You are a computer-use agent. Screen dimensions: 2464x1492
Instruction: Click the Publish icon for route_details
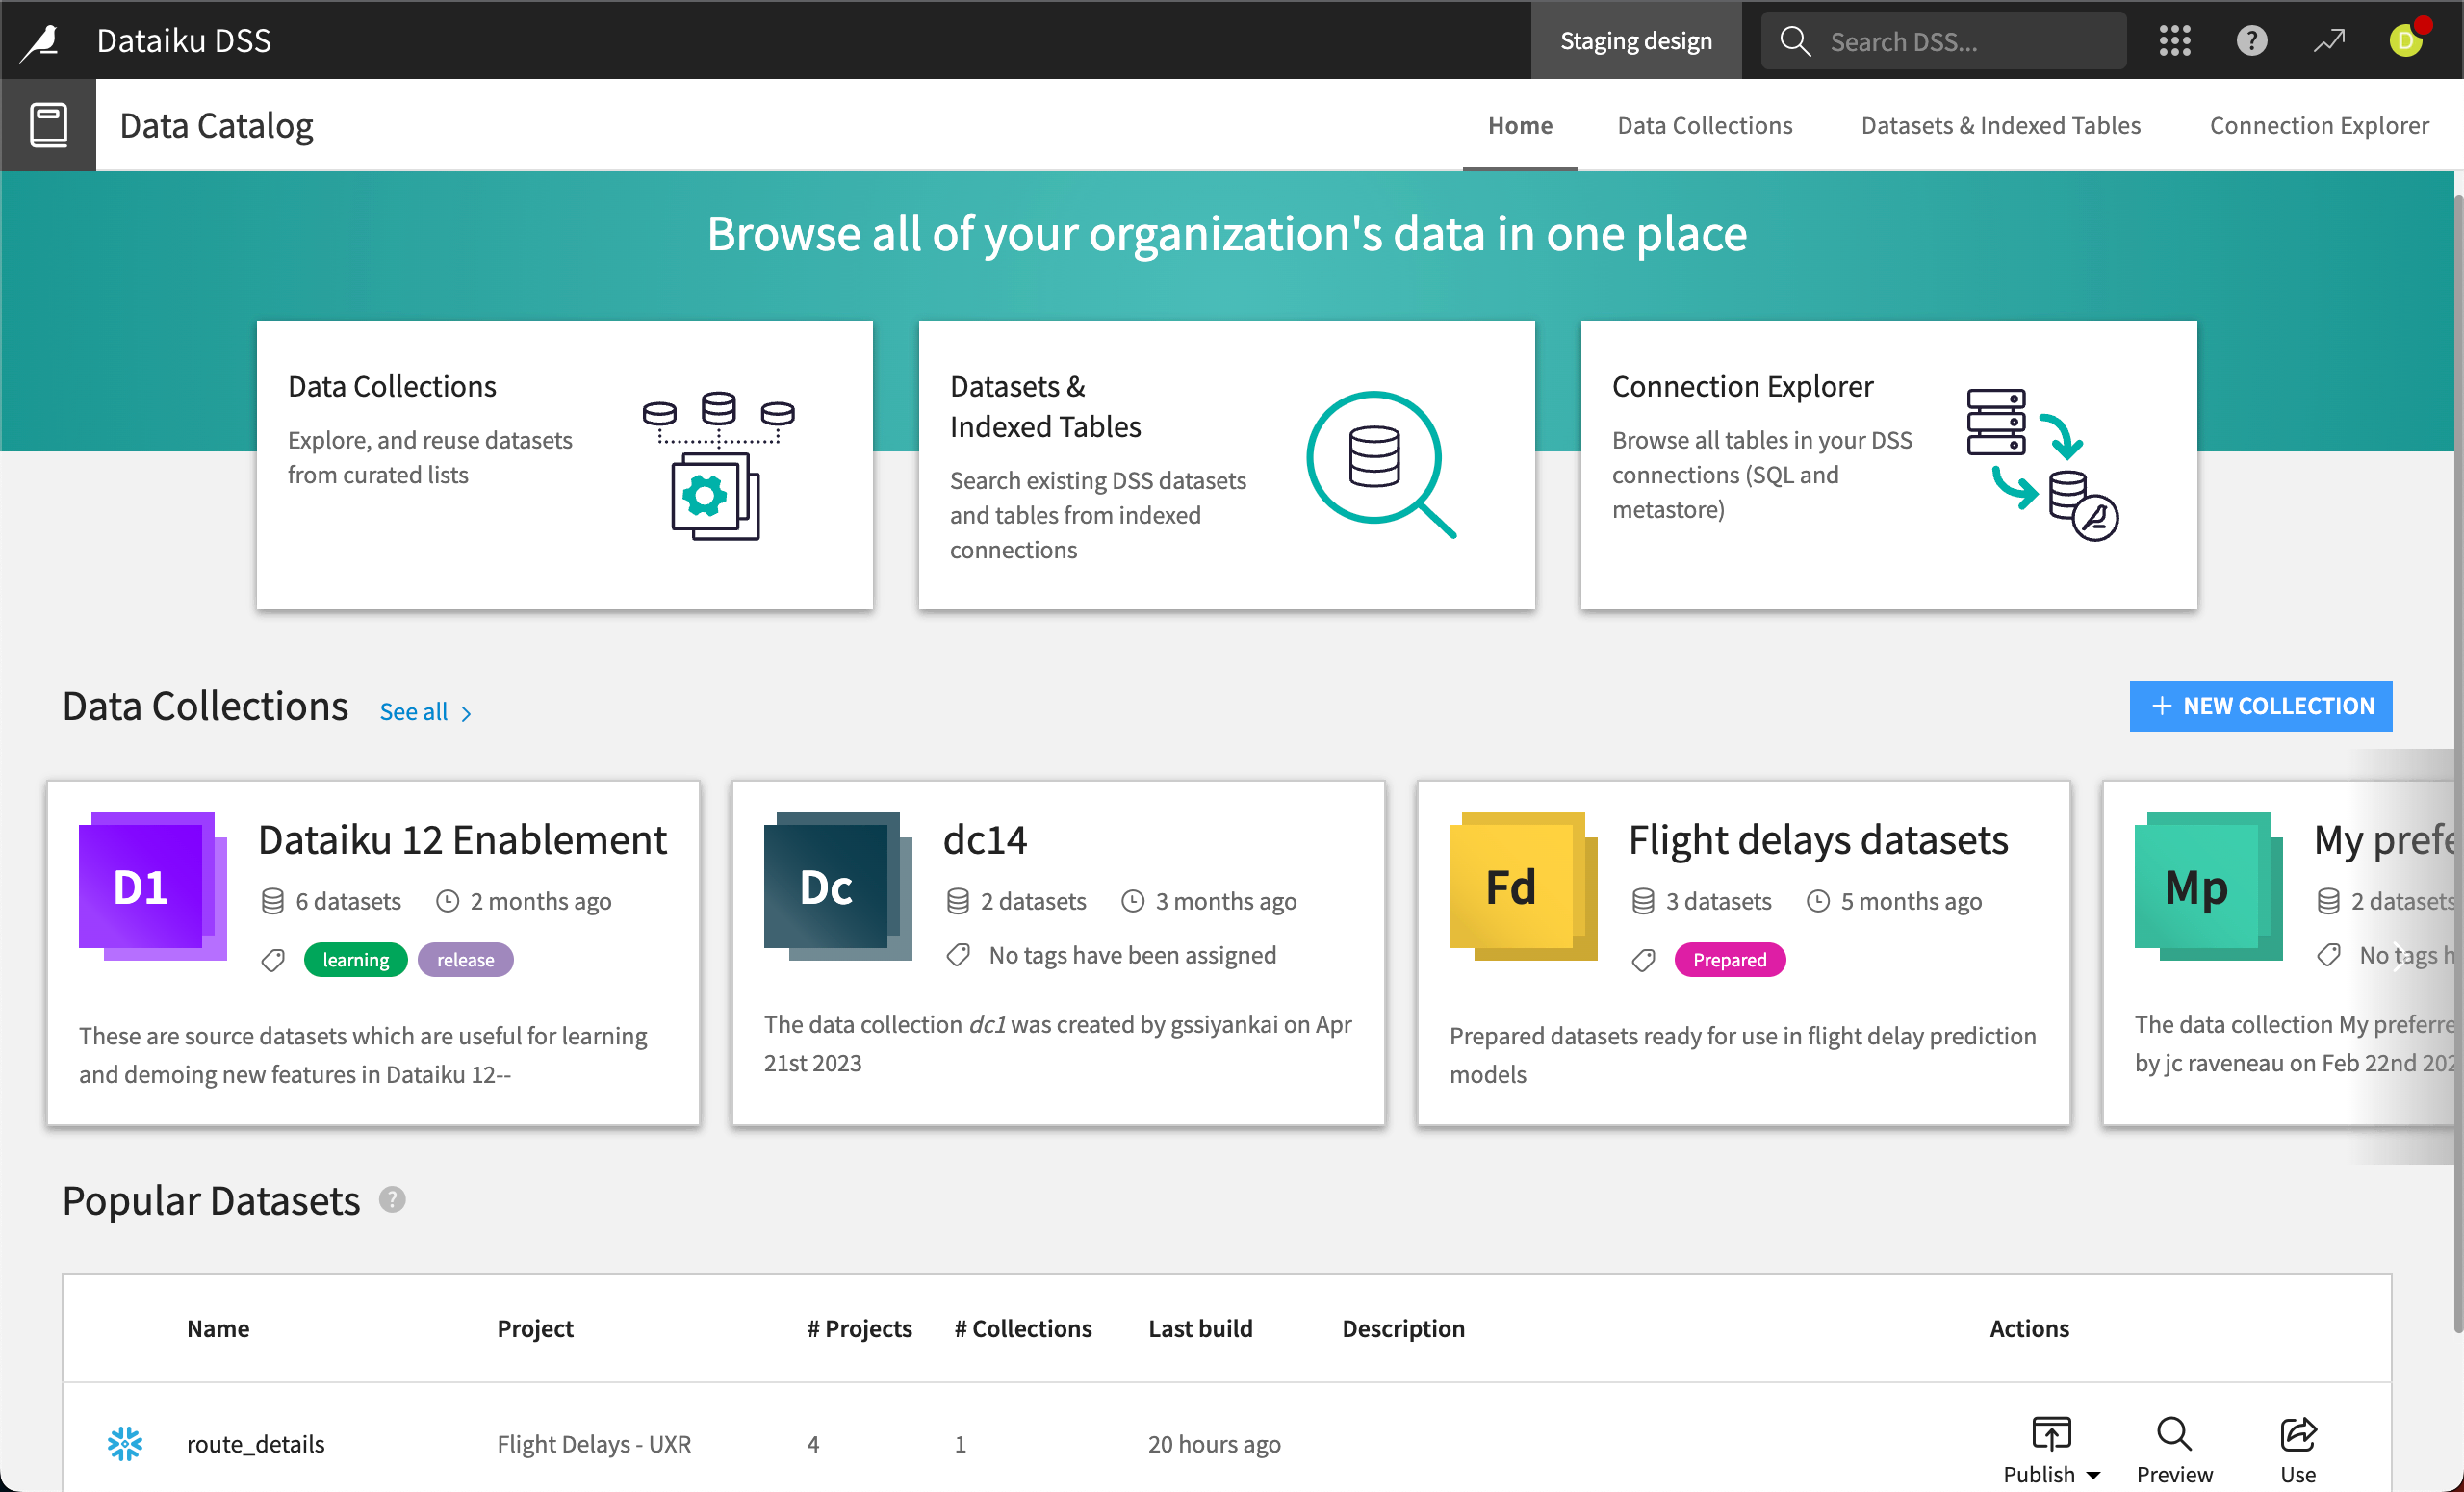2051,1433
